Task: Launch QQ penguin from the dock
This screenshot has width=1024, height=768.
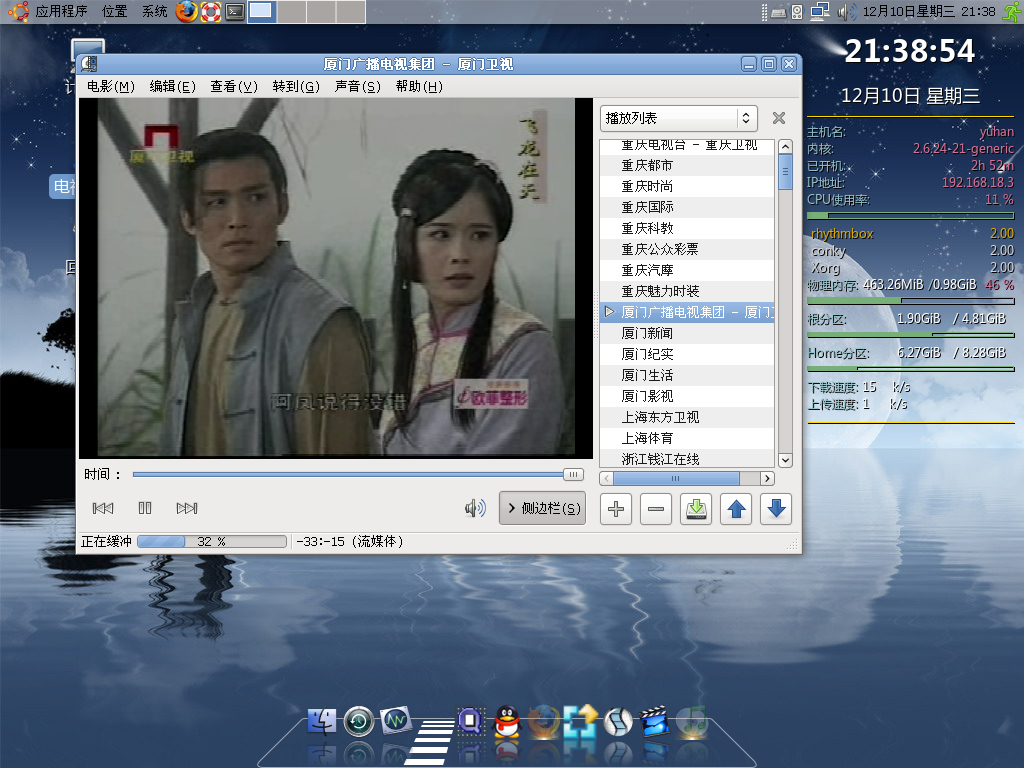Action: (507, 722)
